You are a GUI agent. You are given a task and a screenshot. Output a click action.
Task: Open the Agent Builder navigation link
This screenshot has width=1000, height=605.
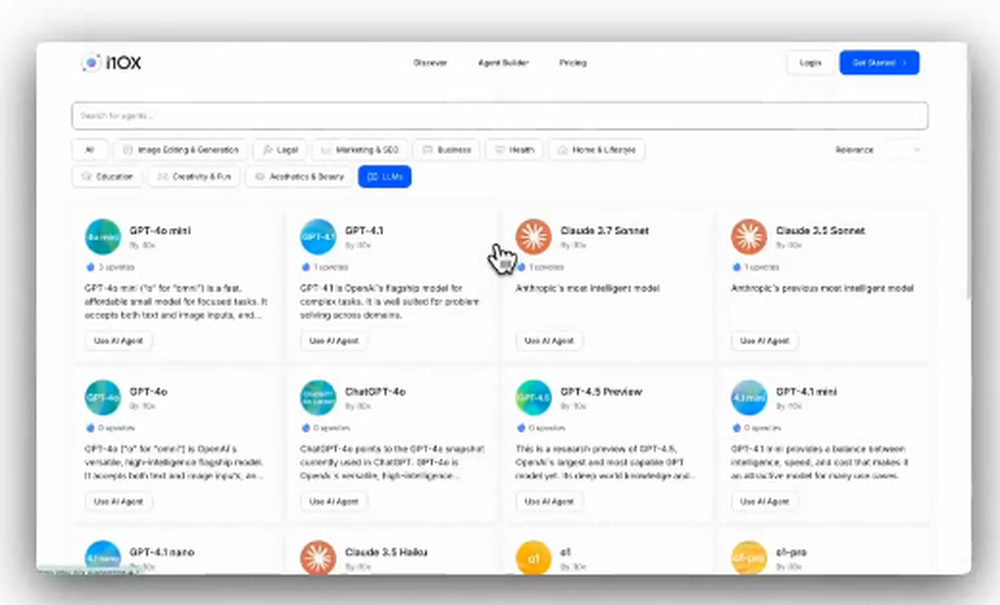[x=503, y=62]
